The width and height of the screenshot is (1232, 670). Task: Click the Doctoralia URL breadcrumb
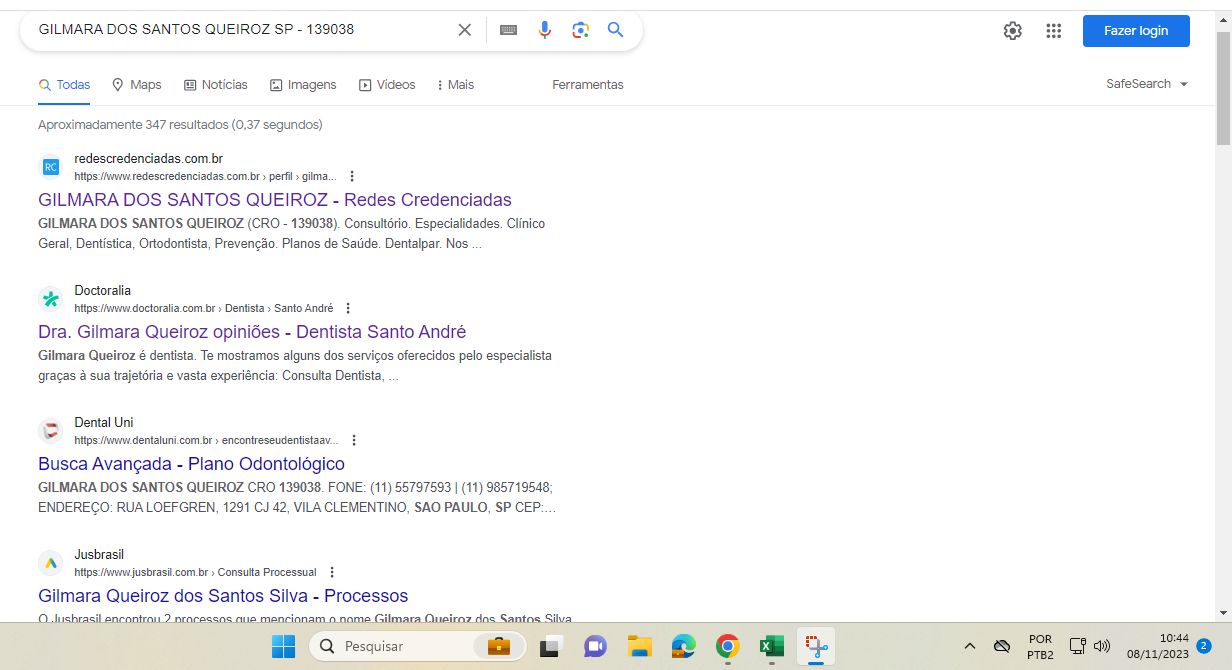(x=203, y=308)
